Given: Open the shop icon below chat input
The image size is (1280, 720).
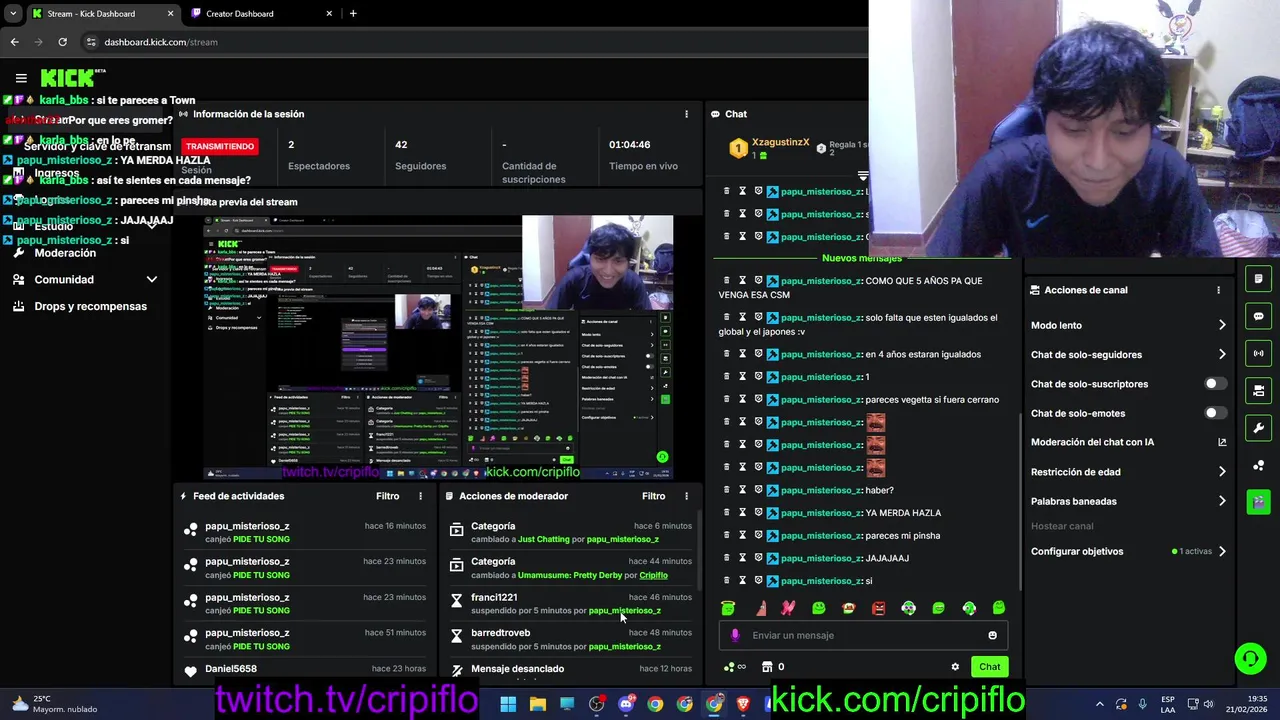Looking at the screenshot, I should (x=767, y=667).
